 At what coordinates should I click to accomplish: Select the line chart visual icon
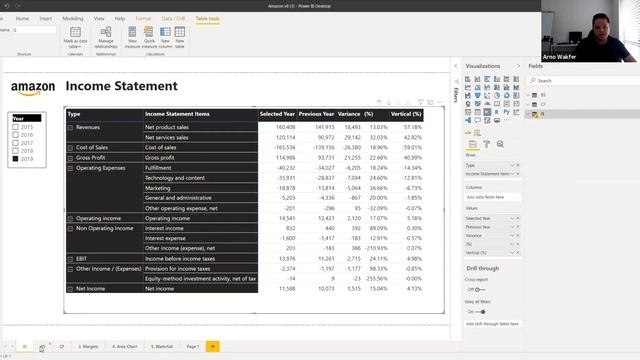[468, 87]
